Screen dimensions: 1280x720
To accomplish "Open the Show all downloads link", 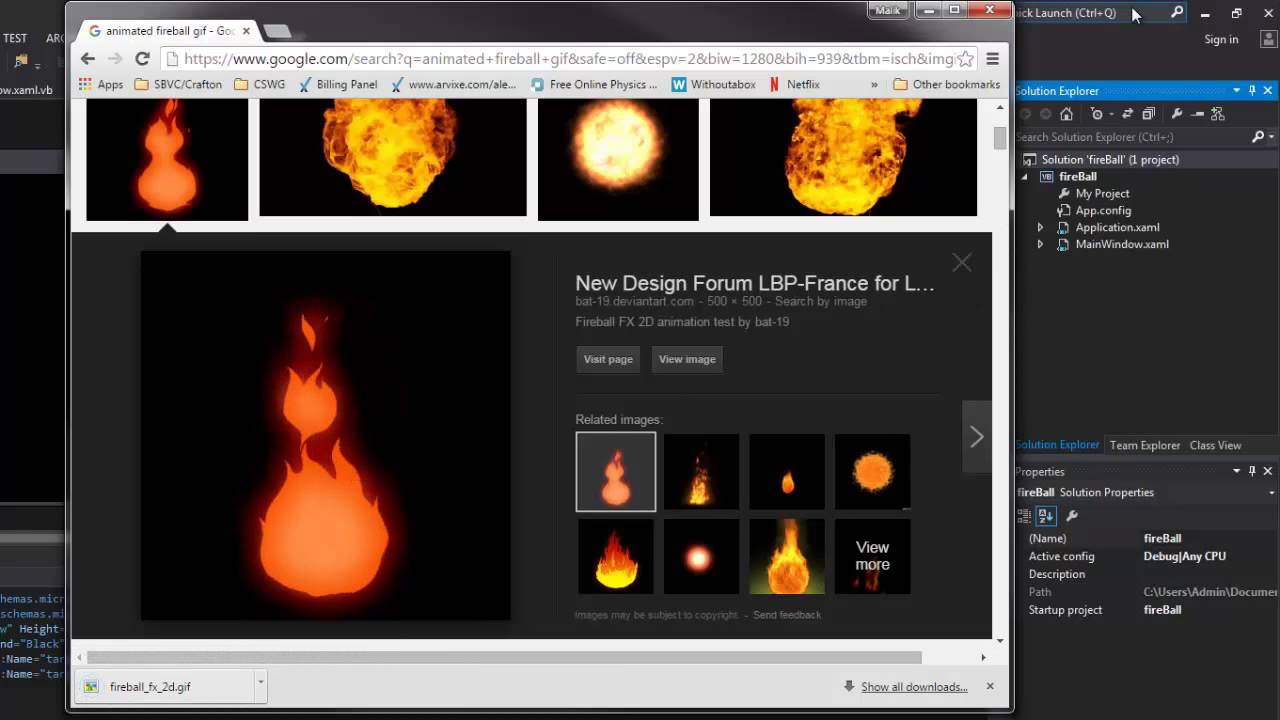I will tap(914, 687).
